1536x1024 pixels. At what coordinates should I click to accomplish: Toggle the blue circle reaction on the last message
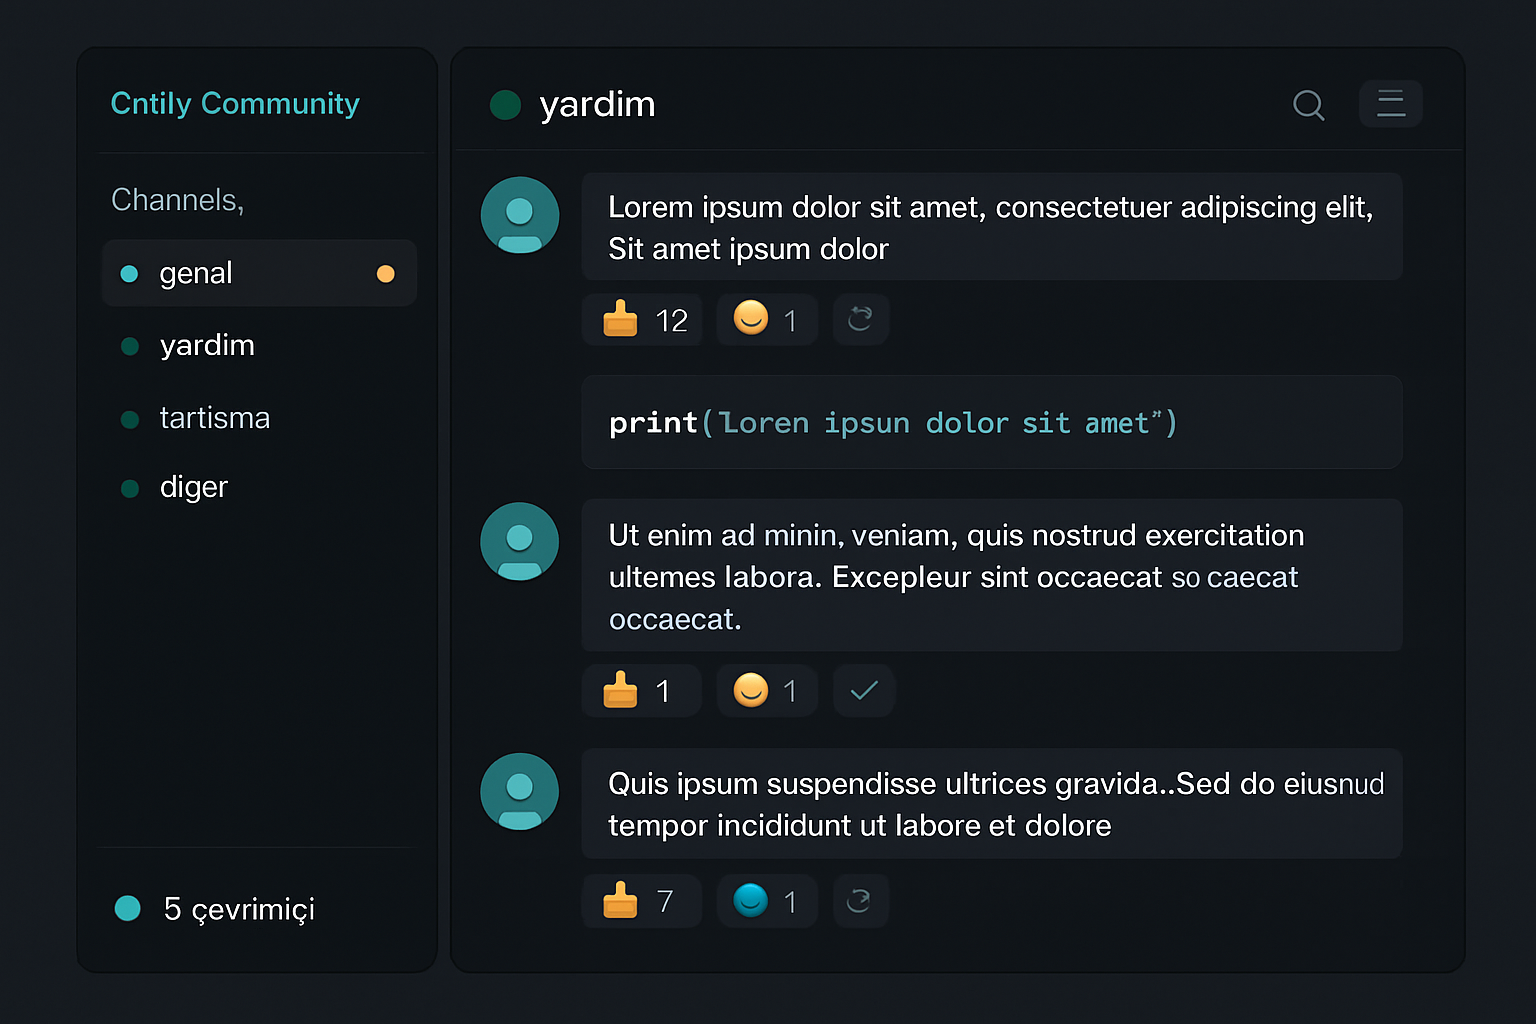coord(766,900)
